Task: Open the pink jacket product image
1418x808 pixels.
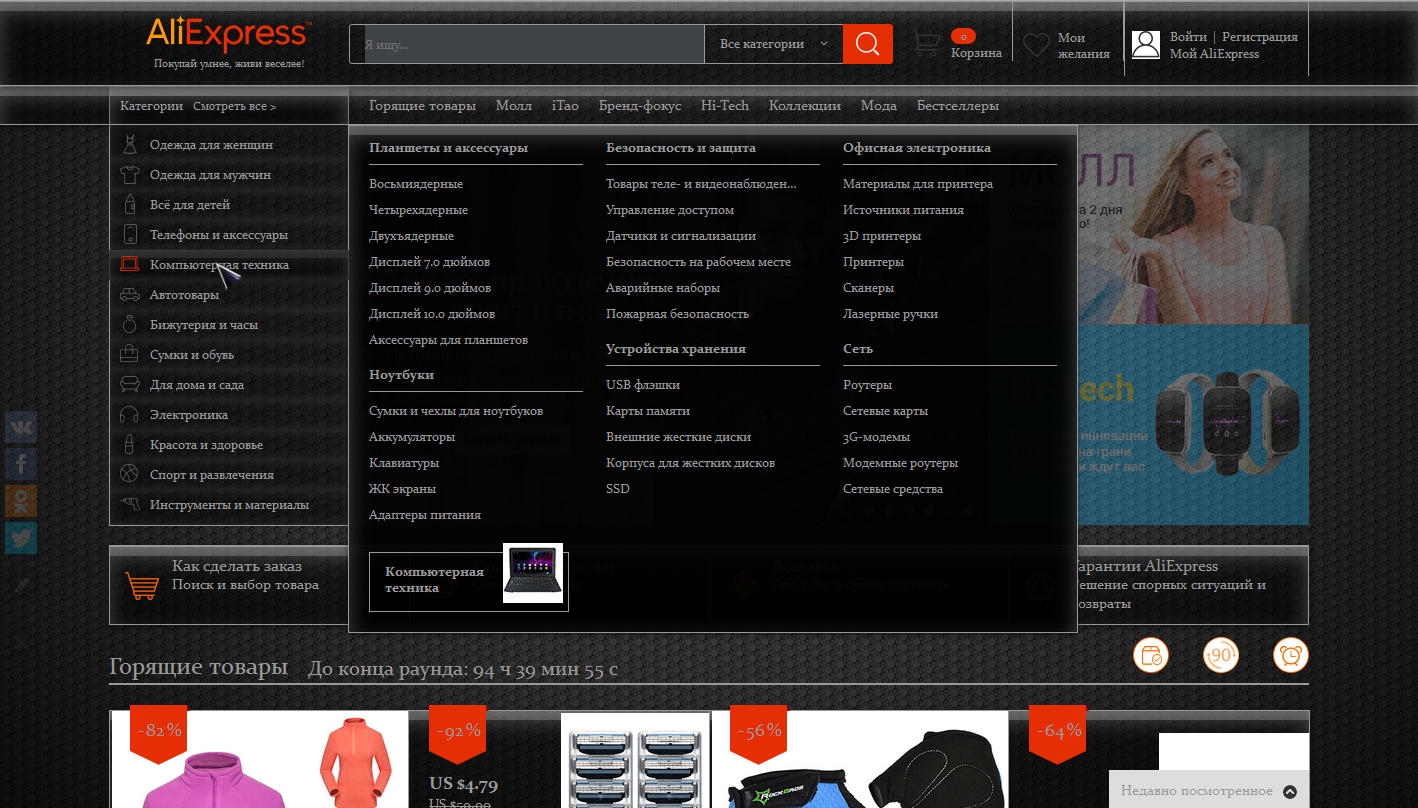Action: click(x=259, y=760)
